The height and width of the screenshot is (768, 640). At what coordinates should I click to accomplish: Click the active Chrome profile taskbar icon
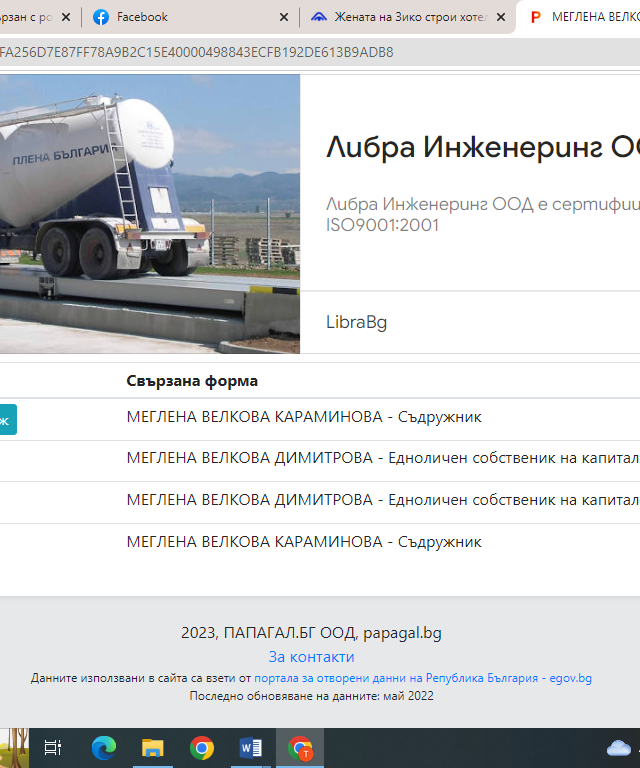(x=300, y=748)
